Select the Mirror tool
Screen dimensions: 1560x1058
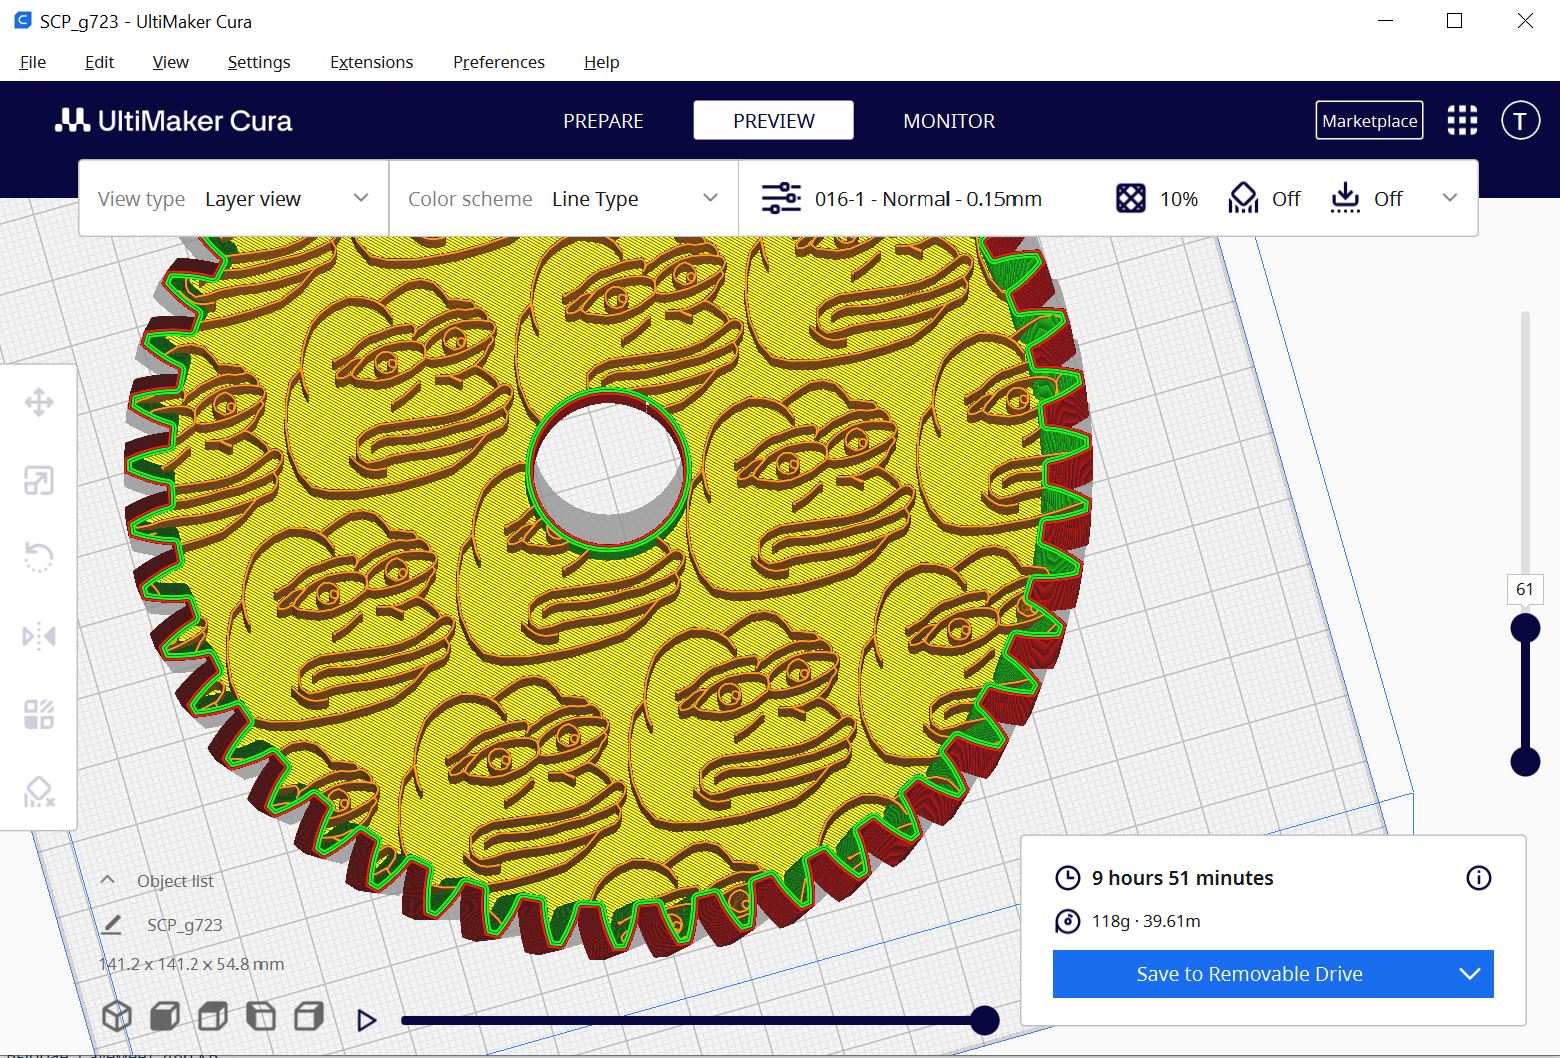tap(38, 635)
